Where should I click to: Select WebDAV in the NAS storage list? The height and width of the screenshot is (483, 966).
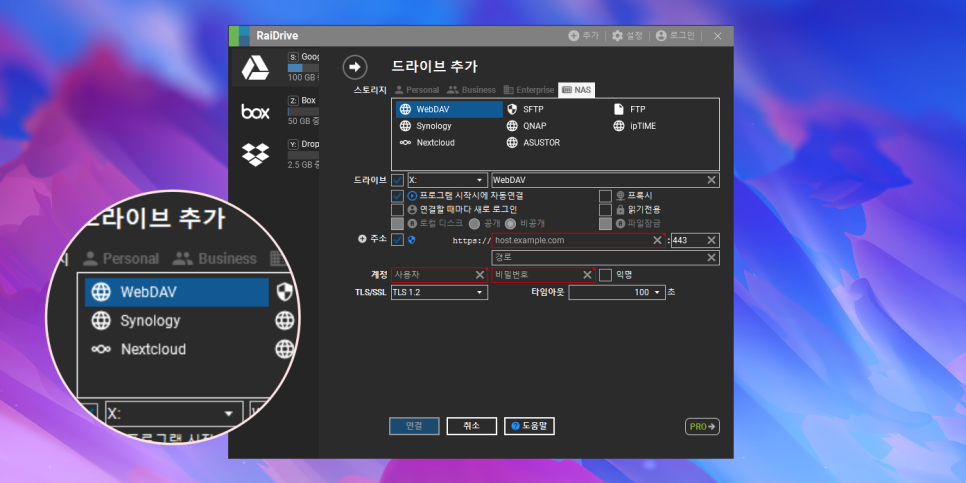tap(449, 110)
